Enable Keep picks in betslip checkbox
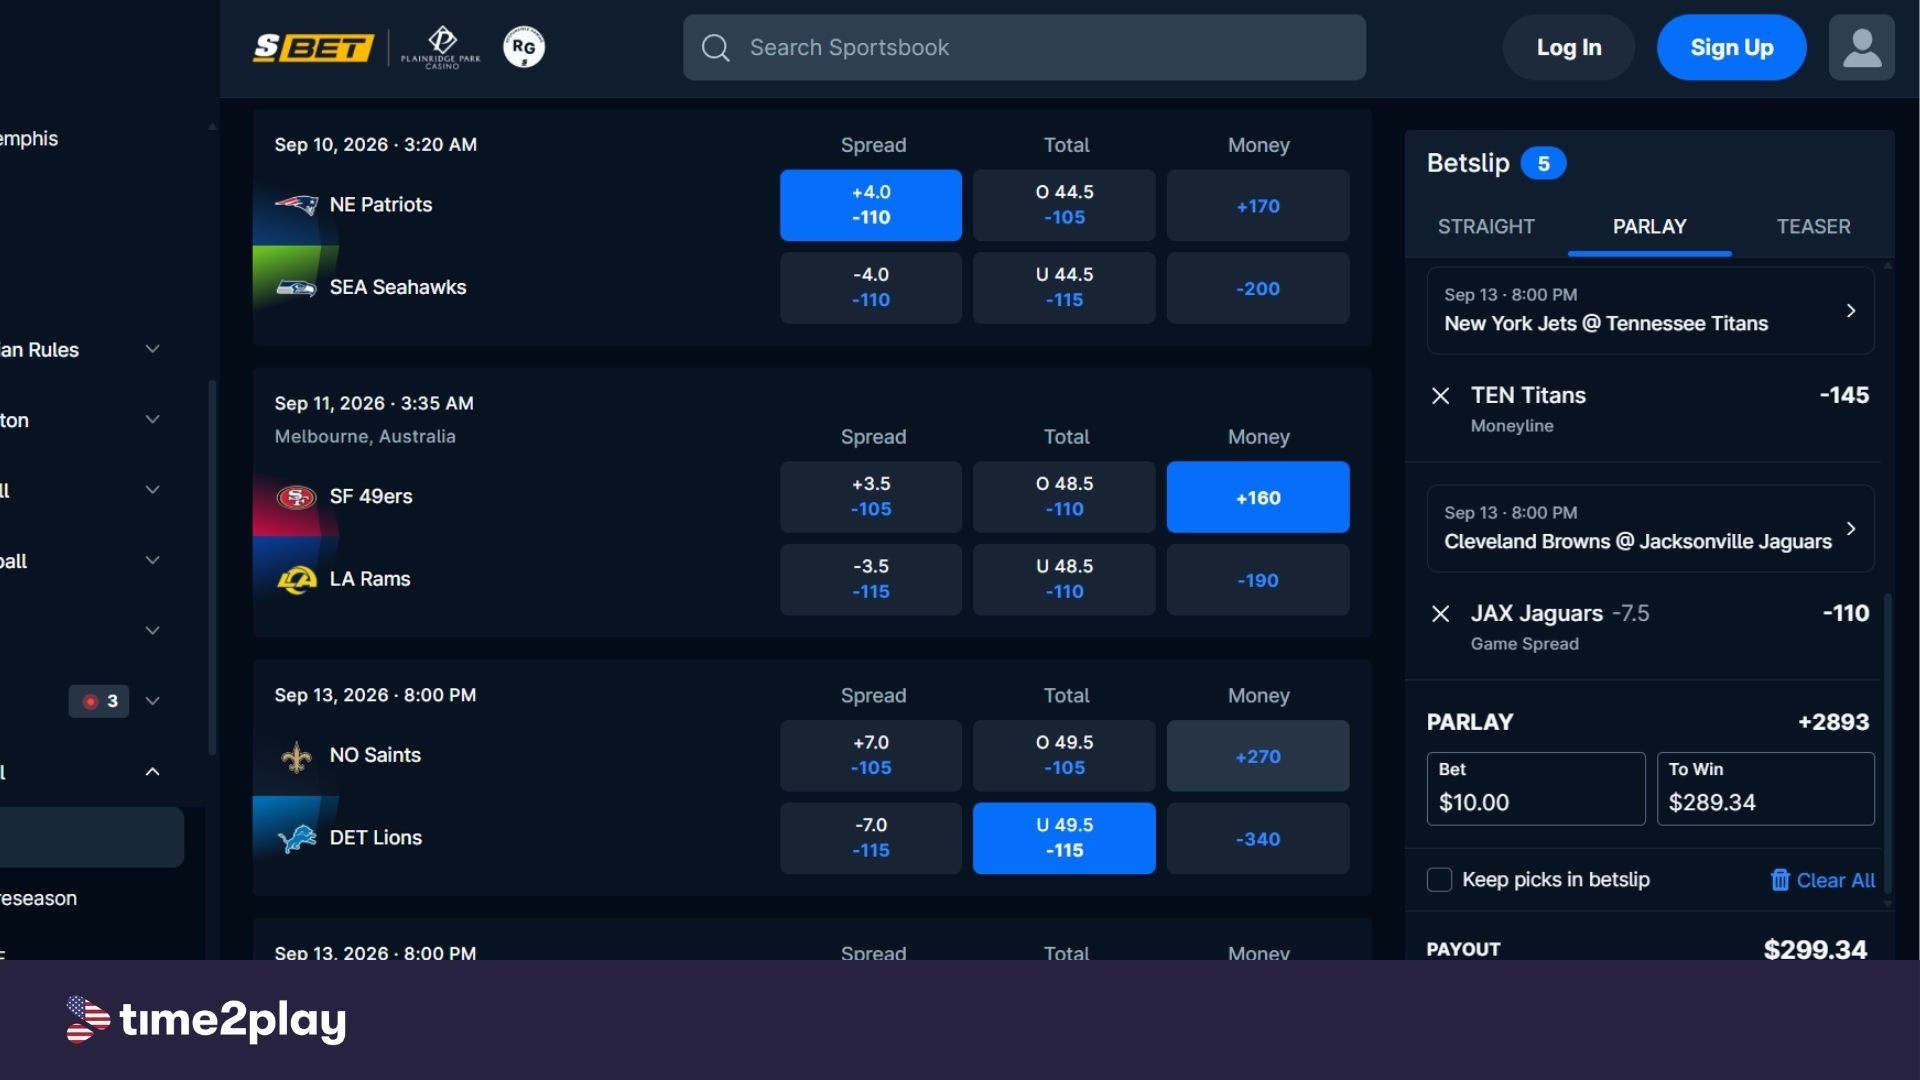The height and width of the screenshot is (1080, 1920). coord(1439,880)
